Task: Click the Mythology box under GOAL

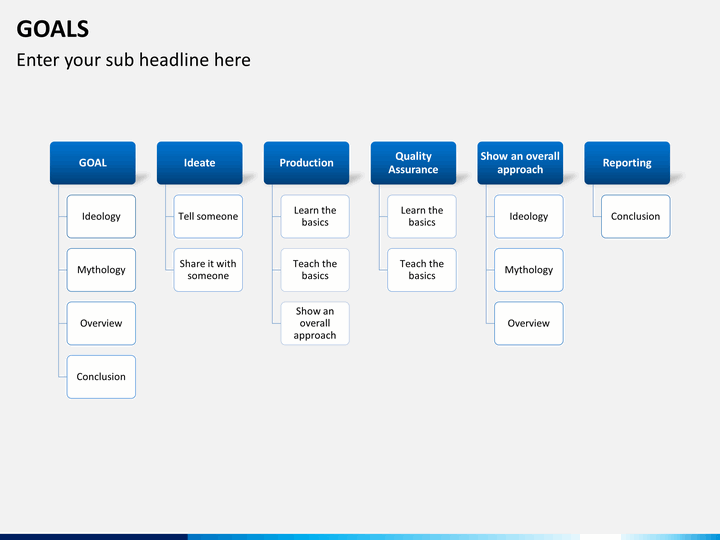Action: [101, 270]
